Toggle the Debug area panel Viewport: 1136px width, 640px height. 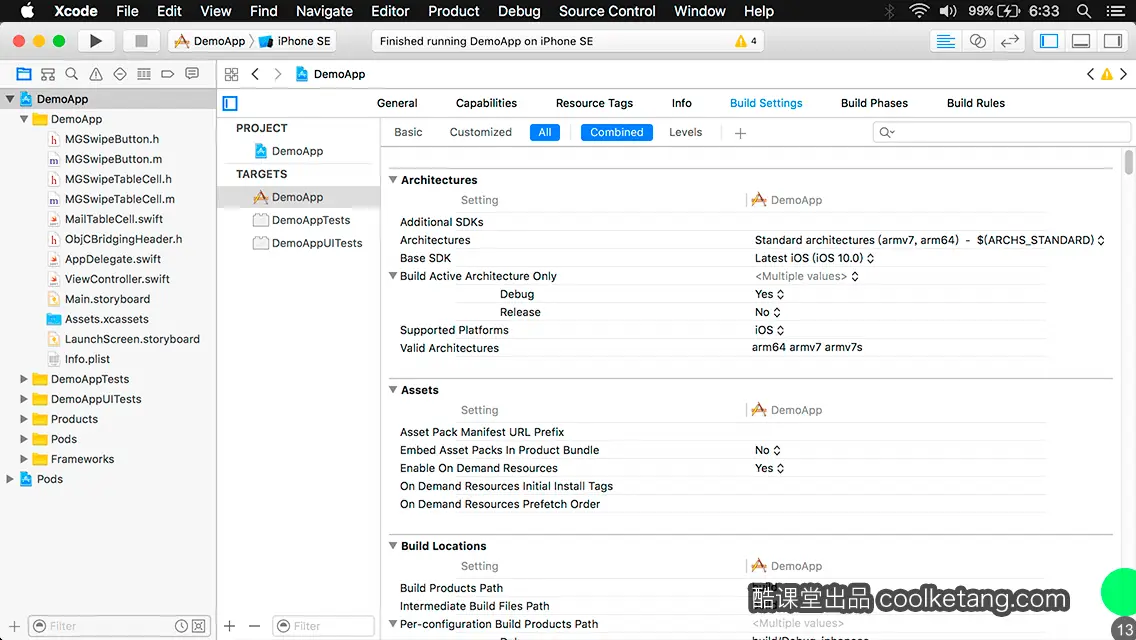(x=1081, y=41)
